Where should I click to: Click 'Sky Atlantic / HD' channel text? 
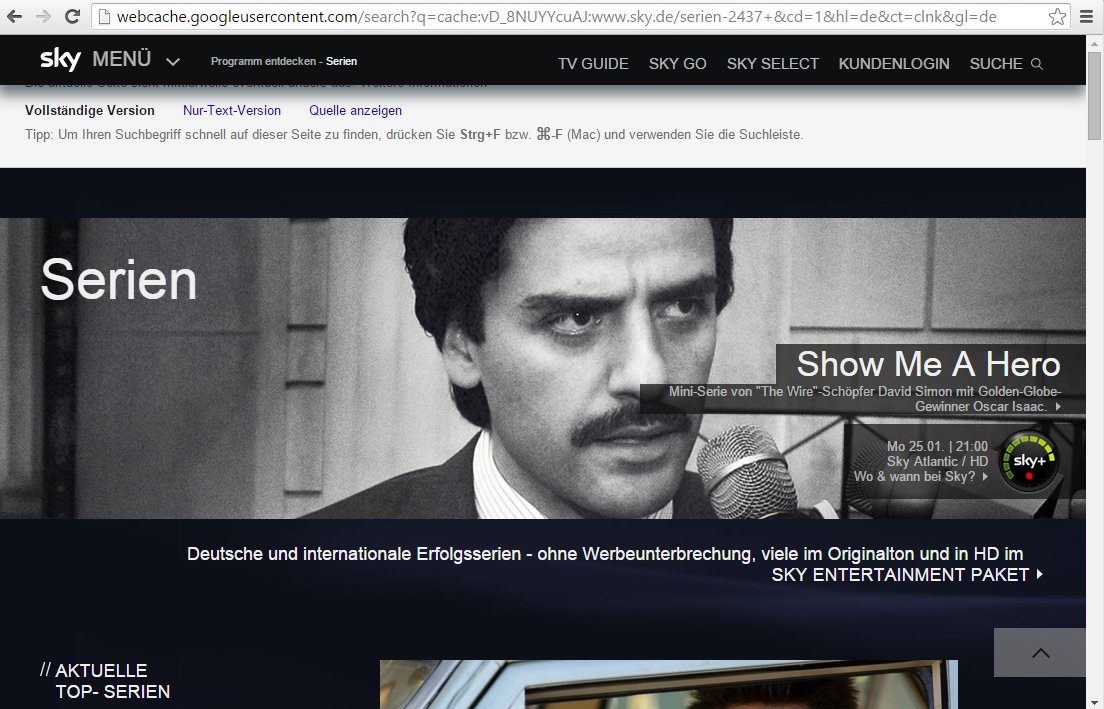(937, 461)
